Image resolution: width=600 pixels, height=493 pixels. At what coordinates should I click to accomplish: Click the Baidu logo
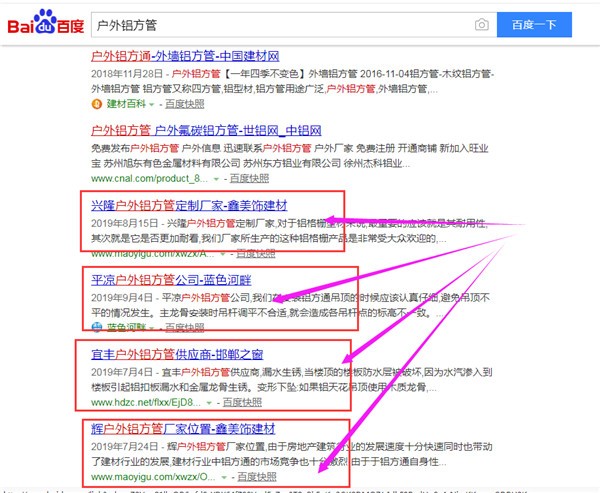46,22
